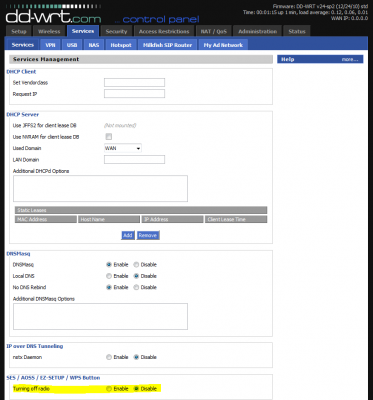Viewport: 373px width, 400px height.
Task: Click the DHCP Server section title
Action: pyautogui.click(x=23, y=114)
